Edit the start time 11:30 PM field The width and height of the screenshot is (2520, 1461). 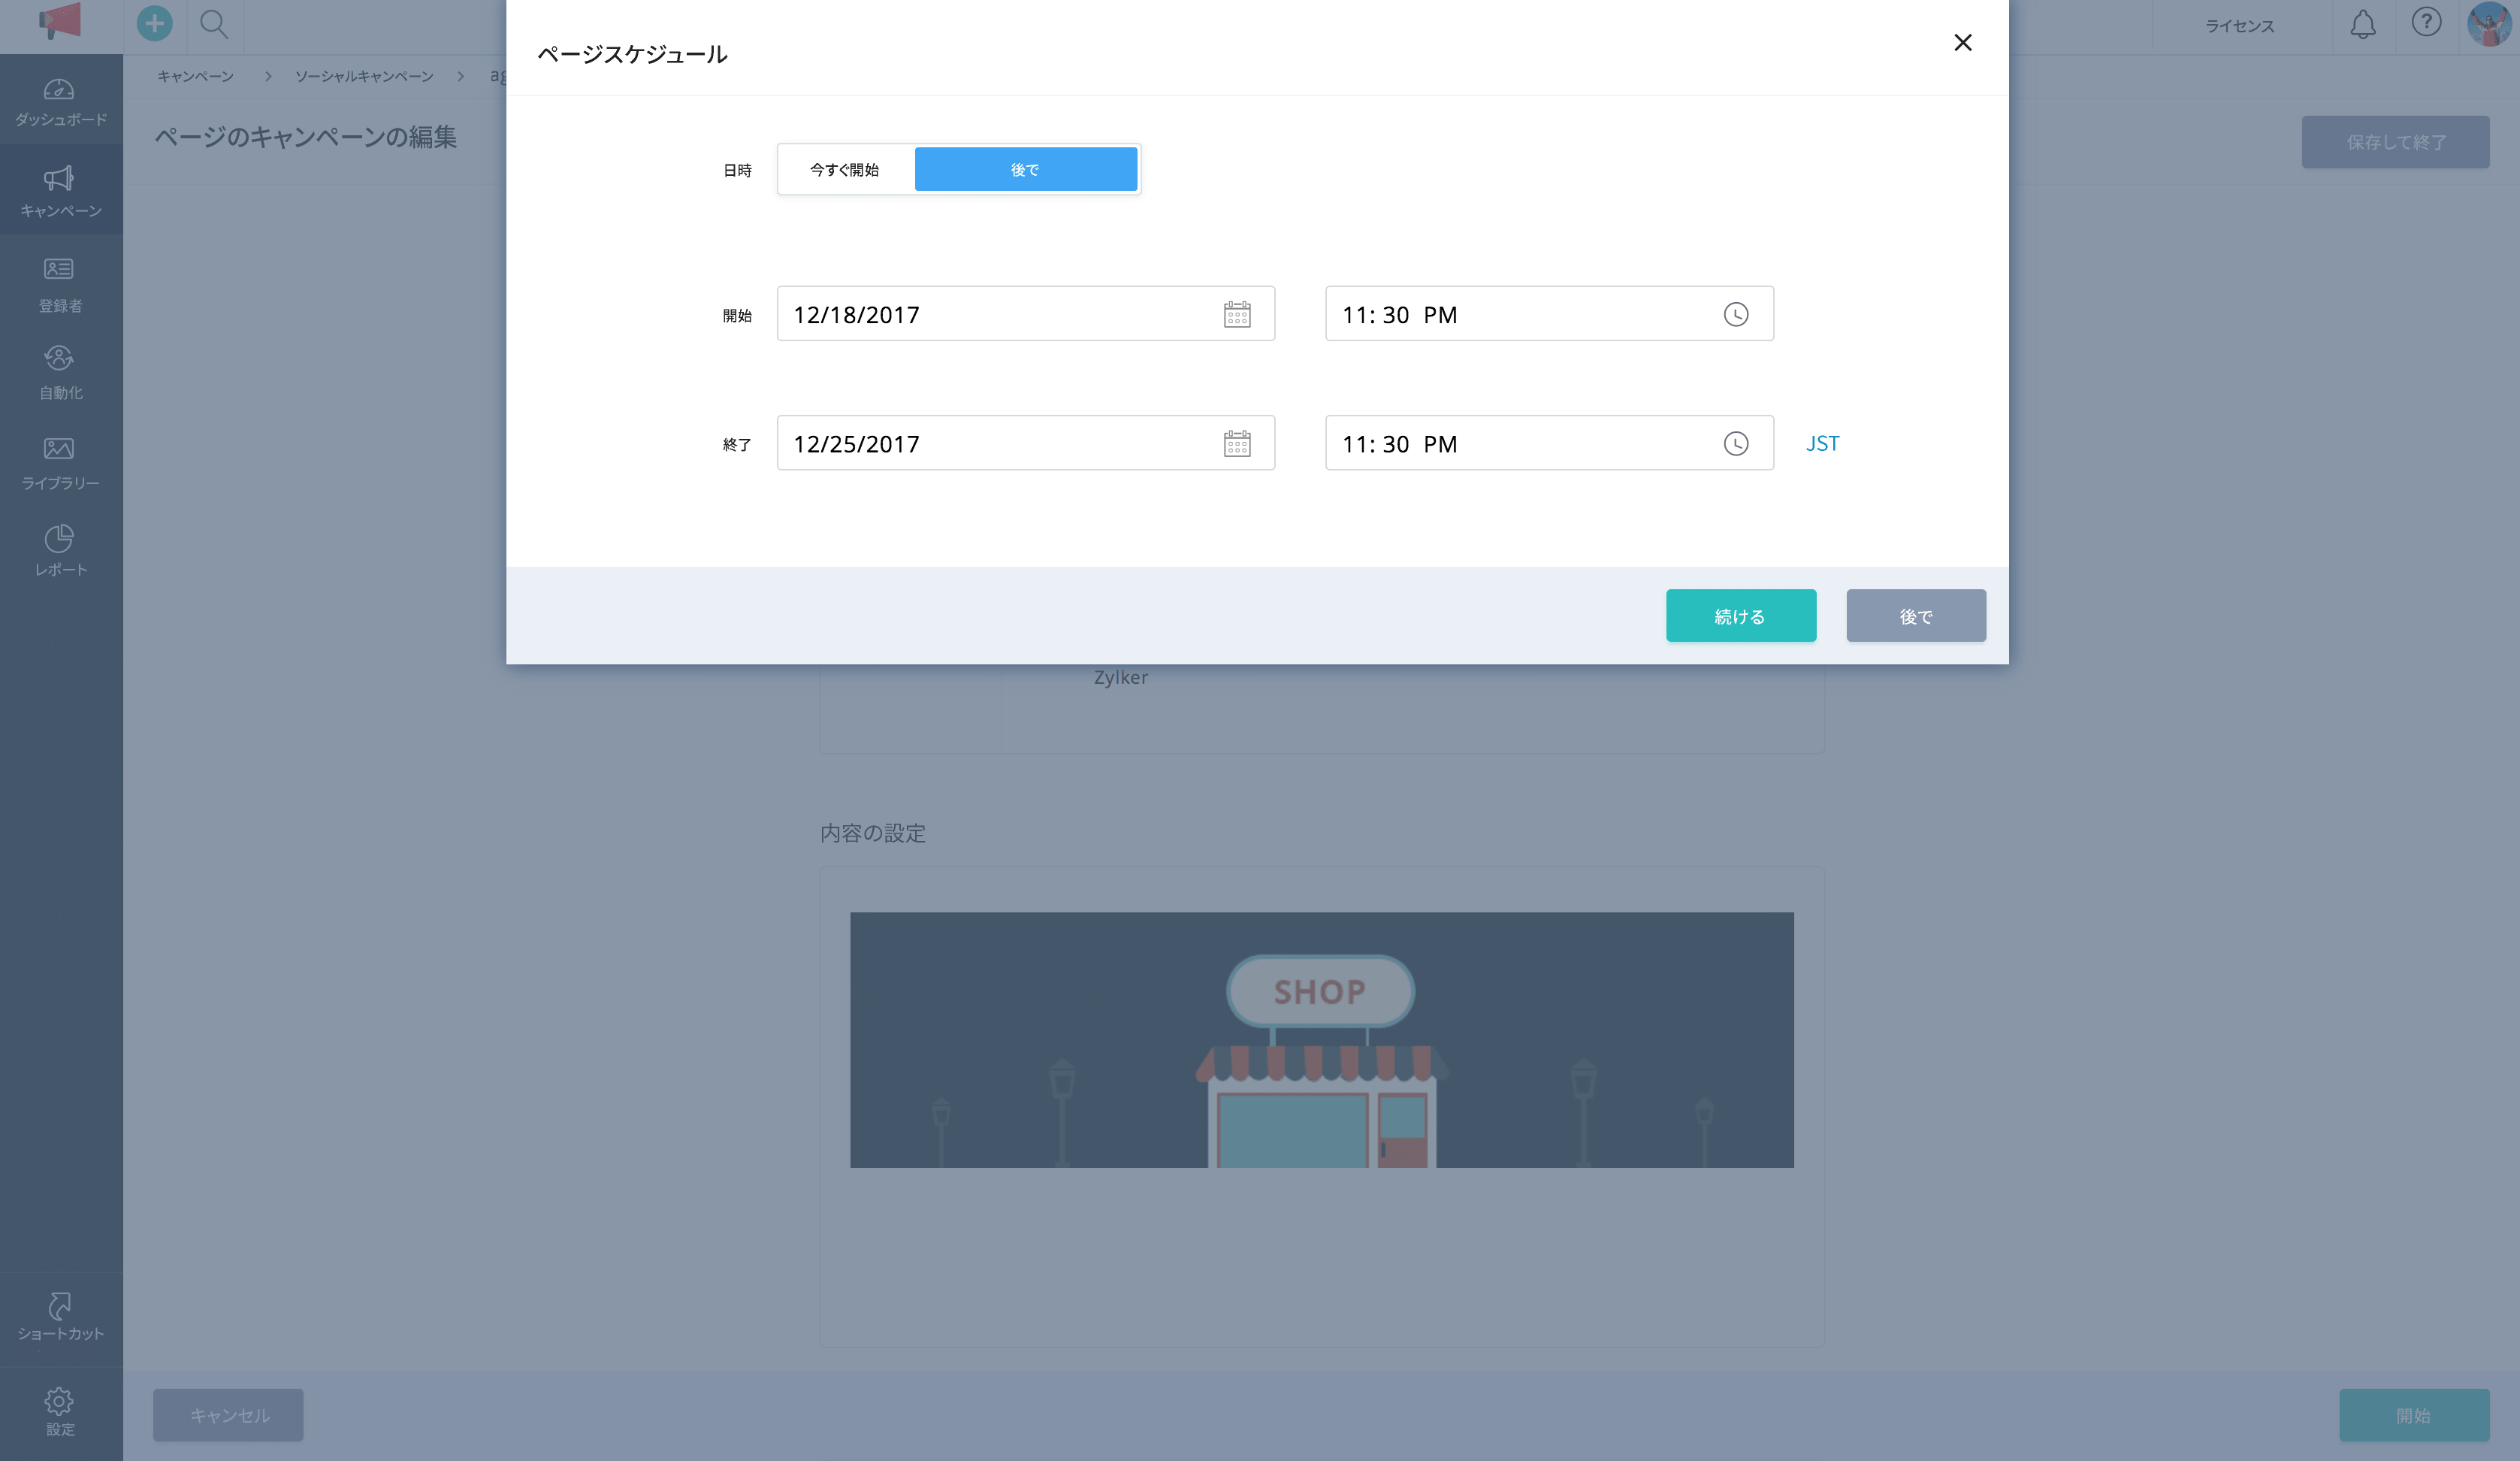(1549, 314)
